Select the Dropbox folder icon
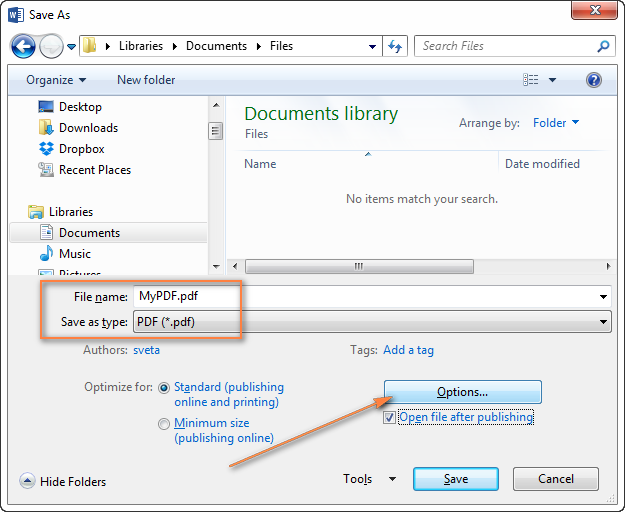625x512 pixels. [x=46, y=149]
